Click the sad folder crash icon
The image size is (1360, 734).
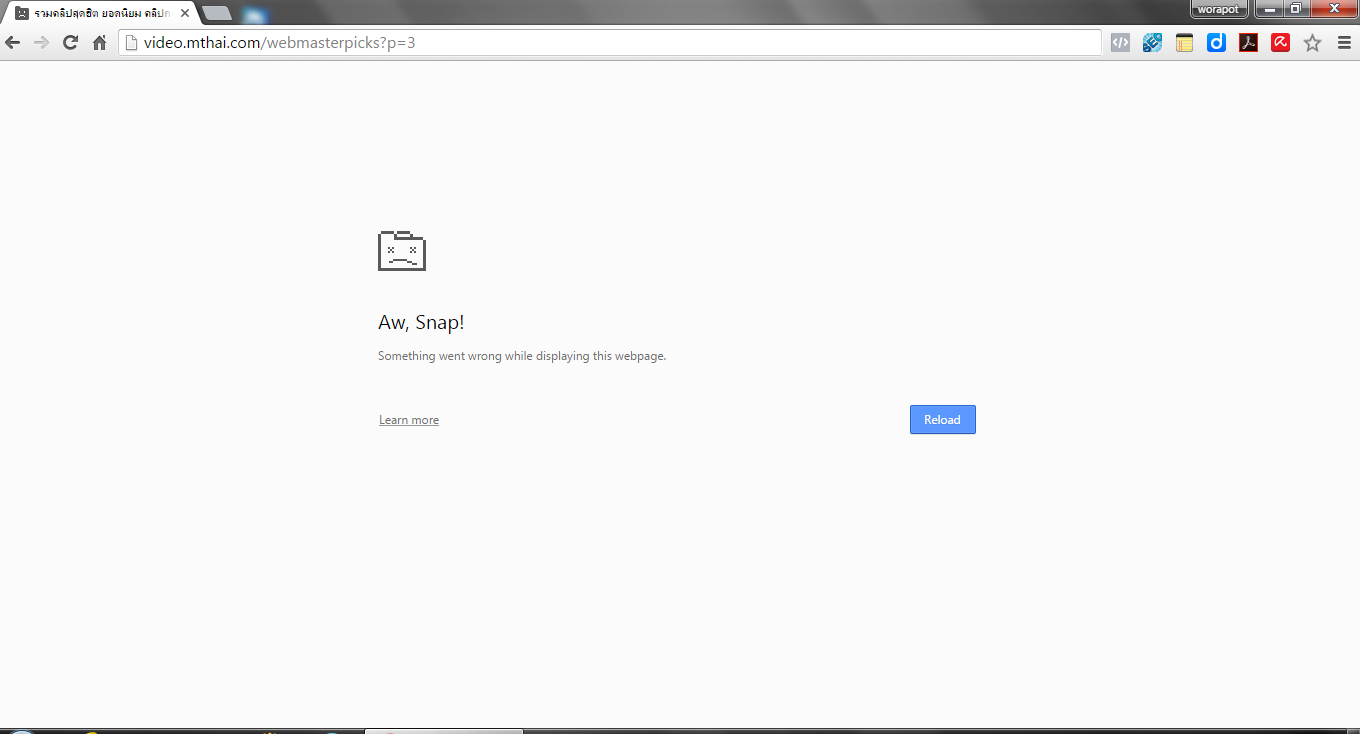[402, 250]
